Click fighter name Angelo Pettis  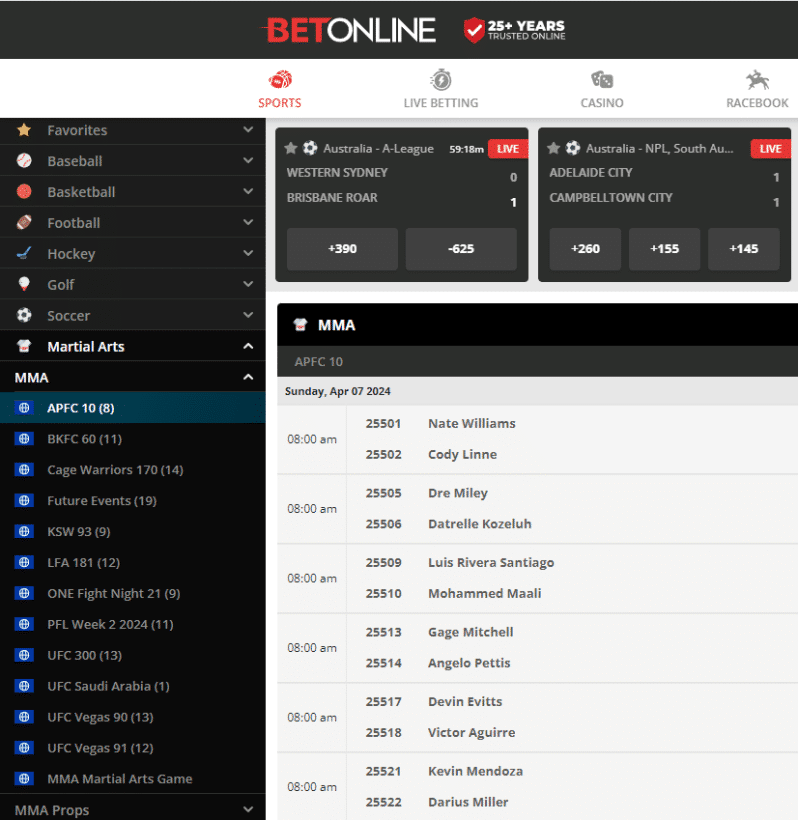coord(469,663)
